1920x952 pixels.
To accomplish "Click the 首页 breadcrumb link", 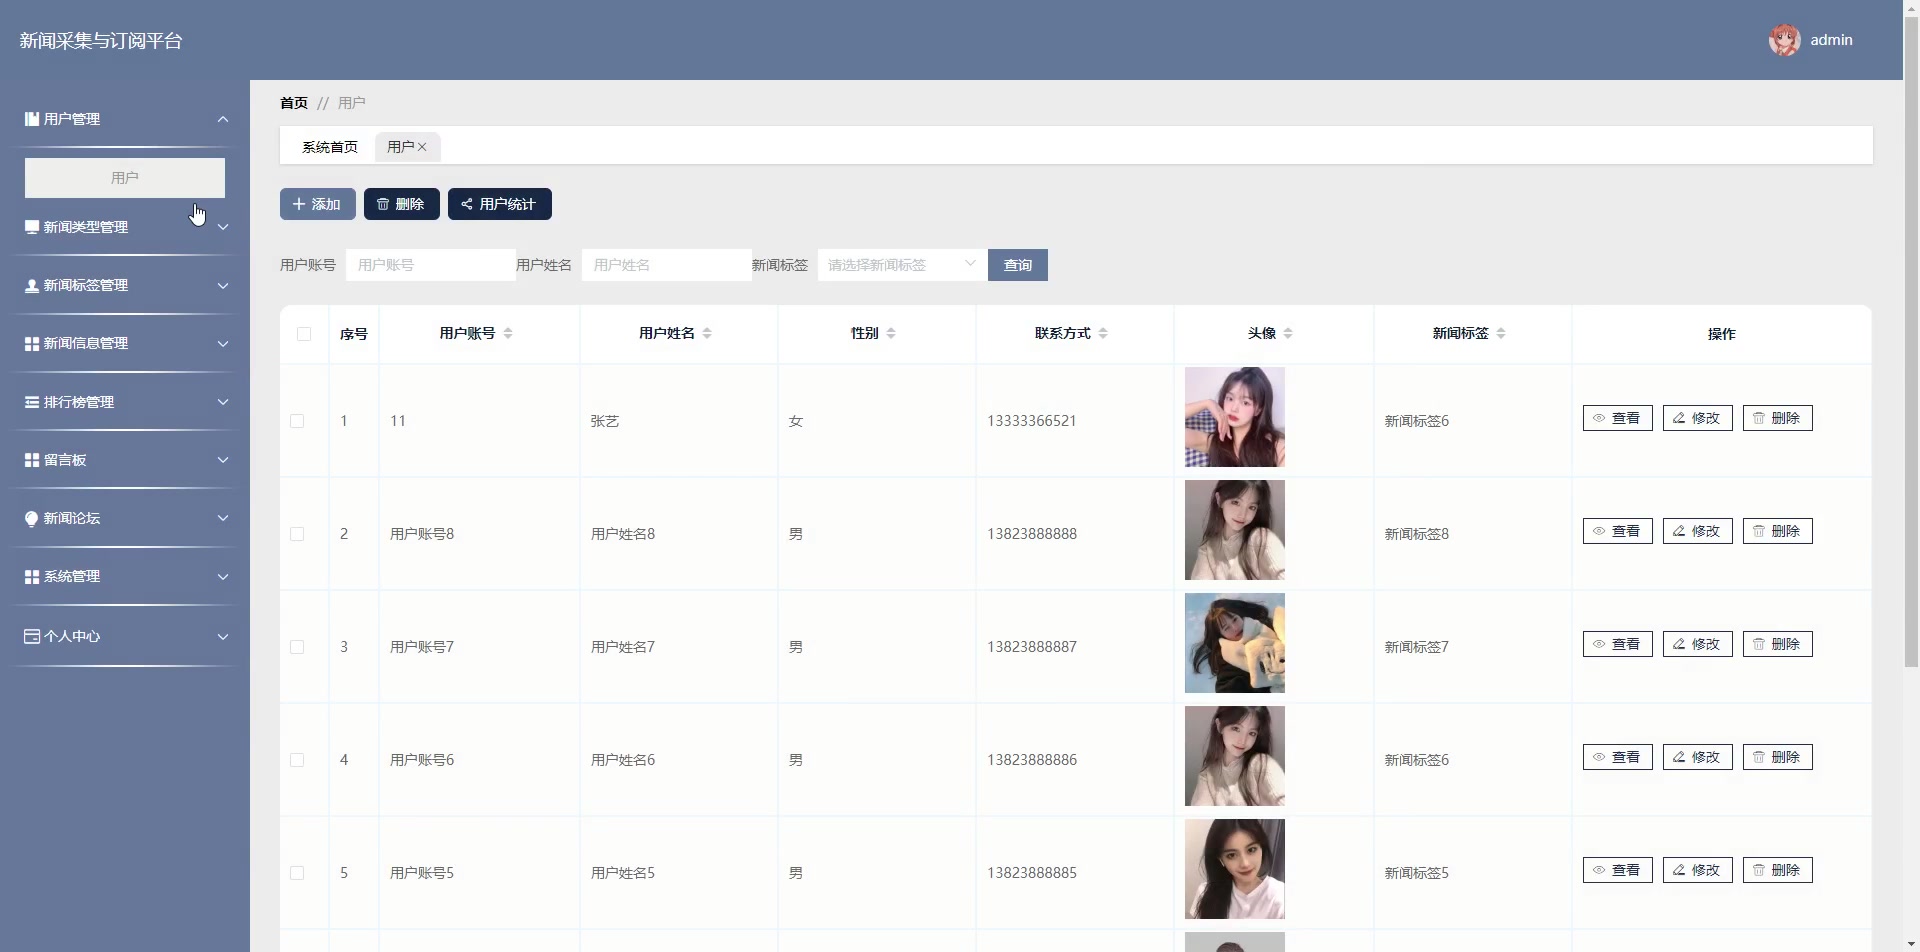I will 294,103.
